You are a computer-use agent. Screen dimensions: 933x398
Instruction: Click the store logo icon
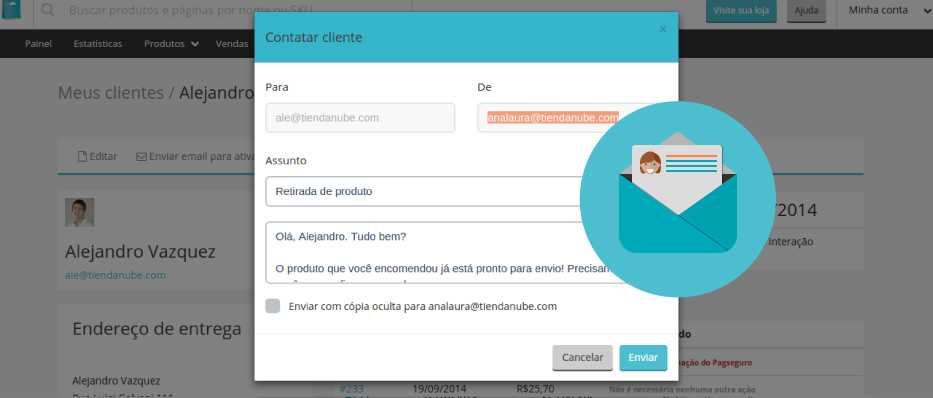(x=11, y=10)
